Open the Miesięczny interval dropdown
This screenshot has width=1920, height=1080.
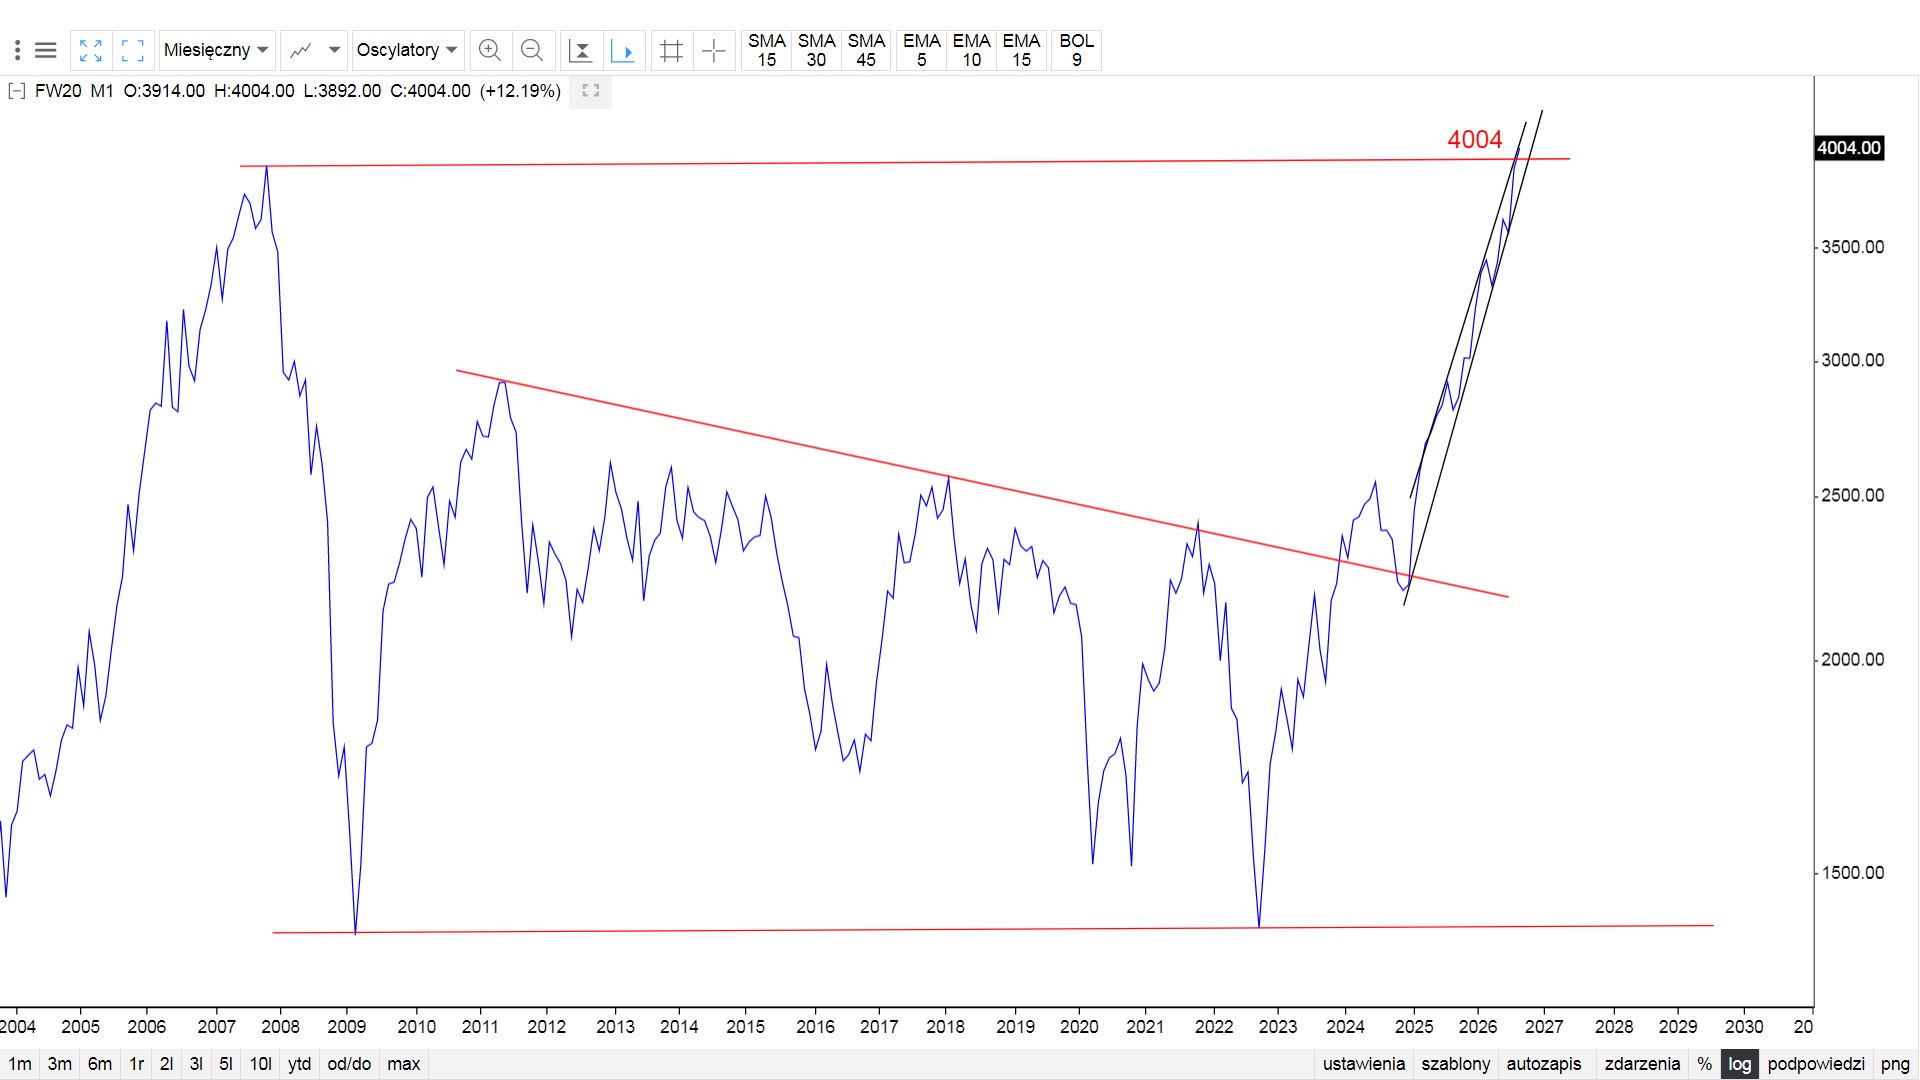point(216,50)
